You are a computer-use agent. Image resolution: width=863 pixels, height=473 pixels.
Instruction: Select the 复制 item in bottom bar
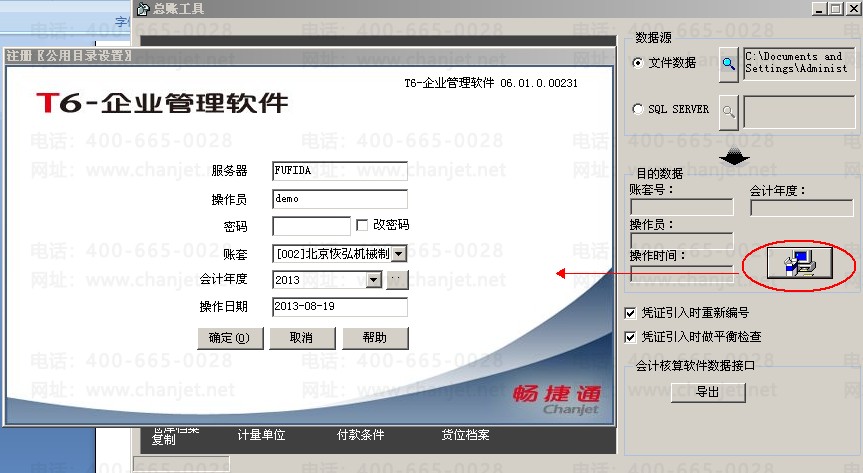(x=163, y=439)
